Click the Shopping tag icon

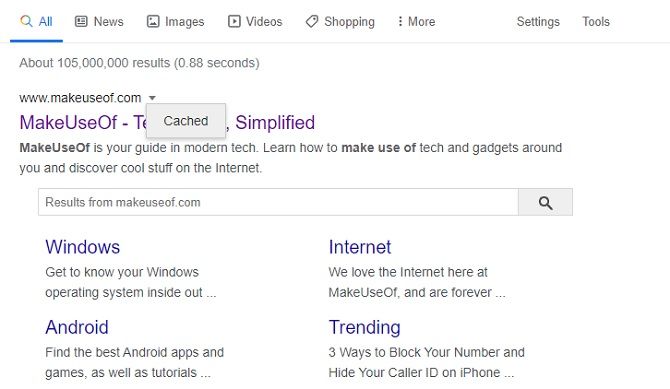coord(312,21)
